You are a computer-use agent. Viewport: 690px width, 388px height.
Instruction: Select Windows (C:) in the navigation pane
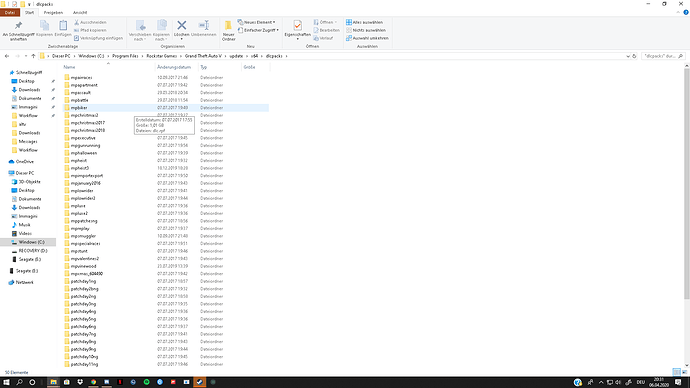tap(31, 242)
